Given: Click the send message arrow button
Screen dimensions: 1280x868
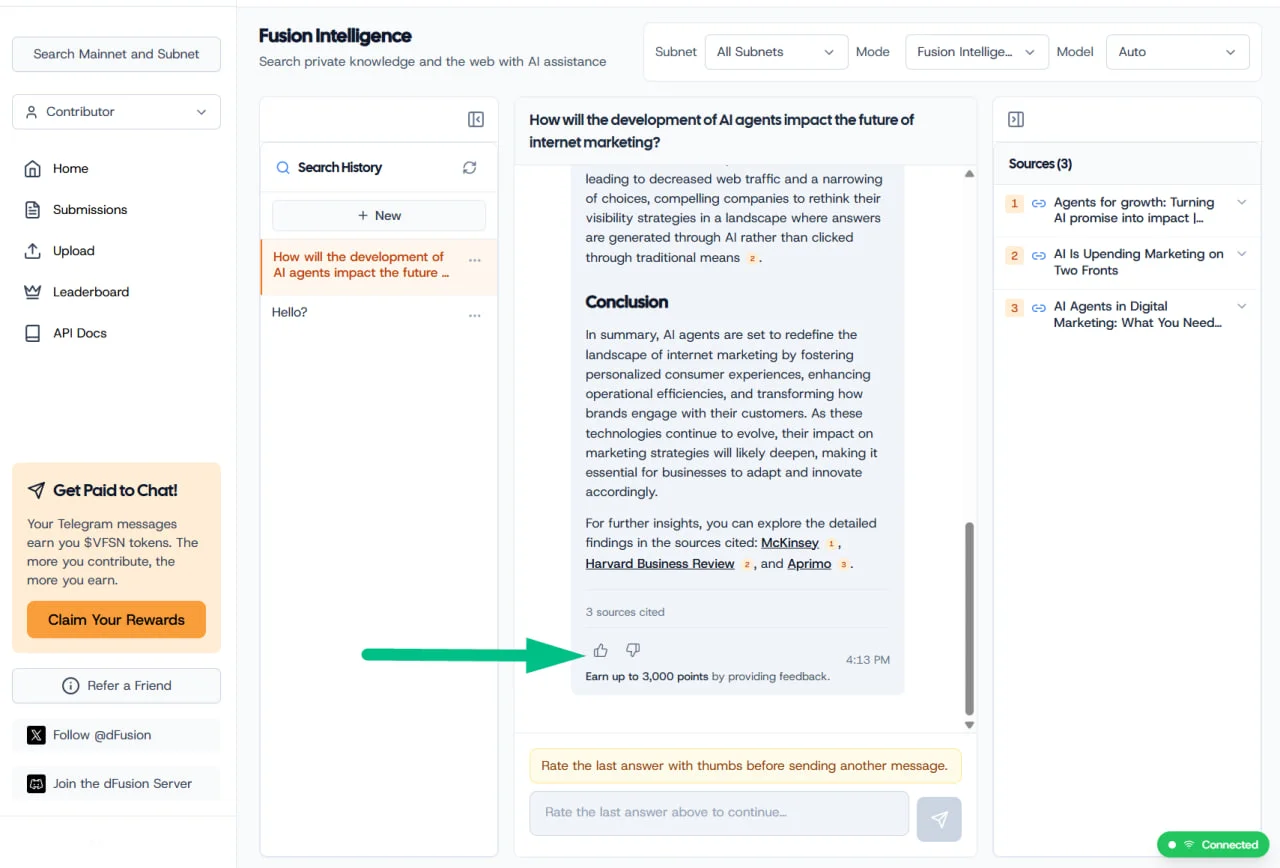Looking at the screenshot, I should pos(939,820).
